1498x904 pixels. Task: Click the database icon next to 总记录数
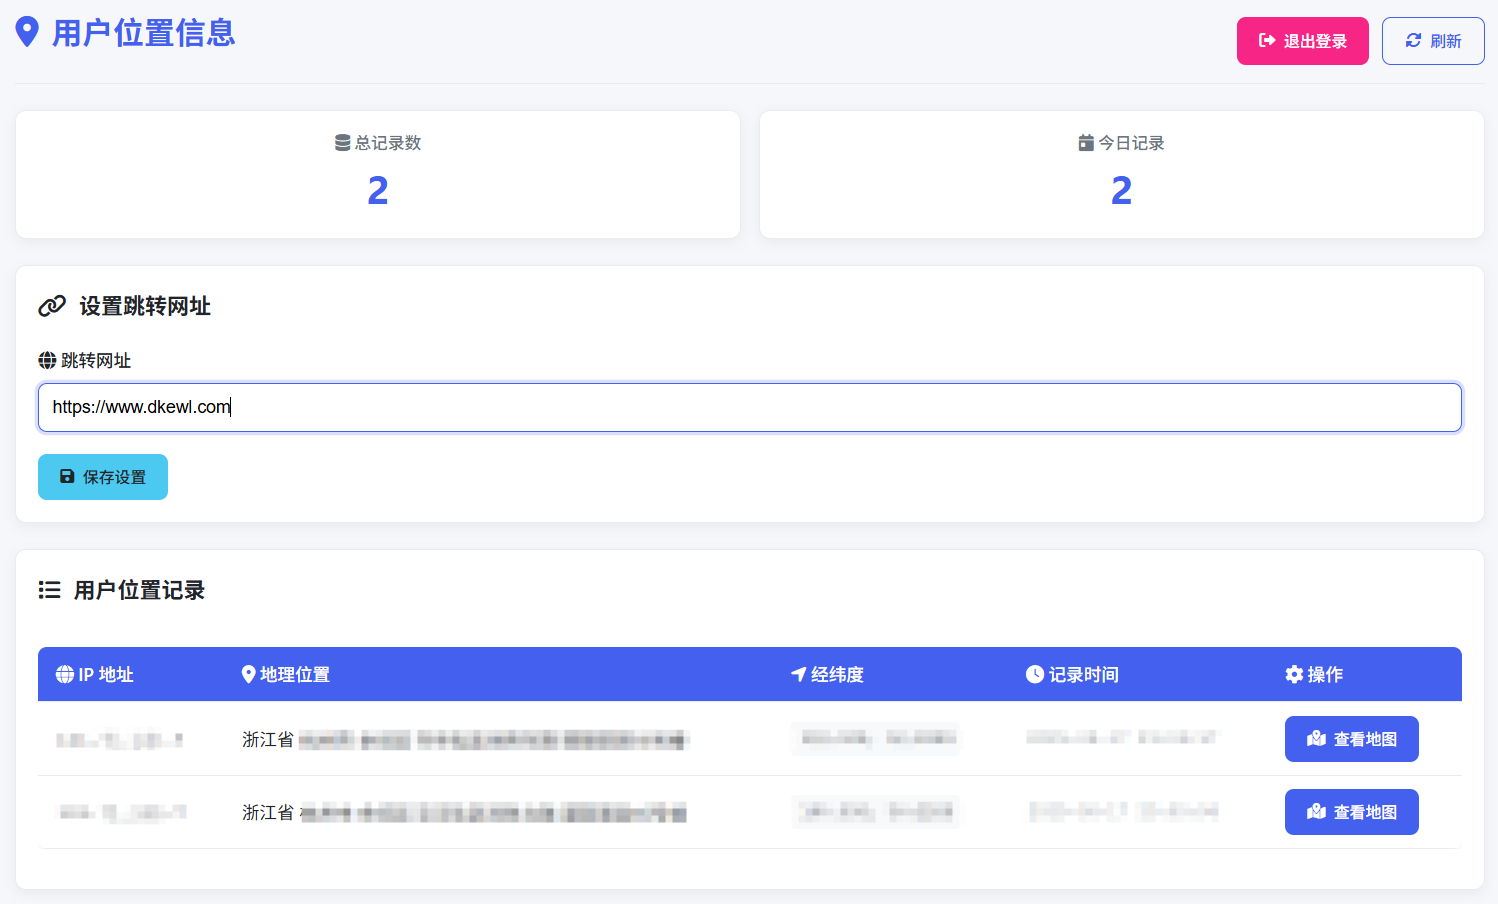click(x=342, y=143)
